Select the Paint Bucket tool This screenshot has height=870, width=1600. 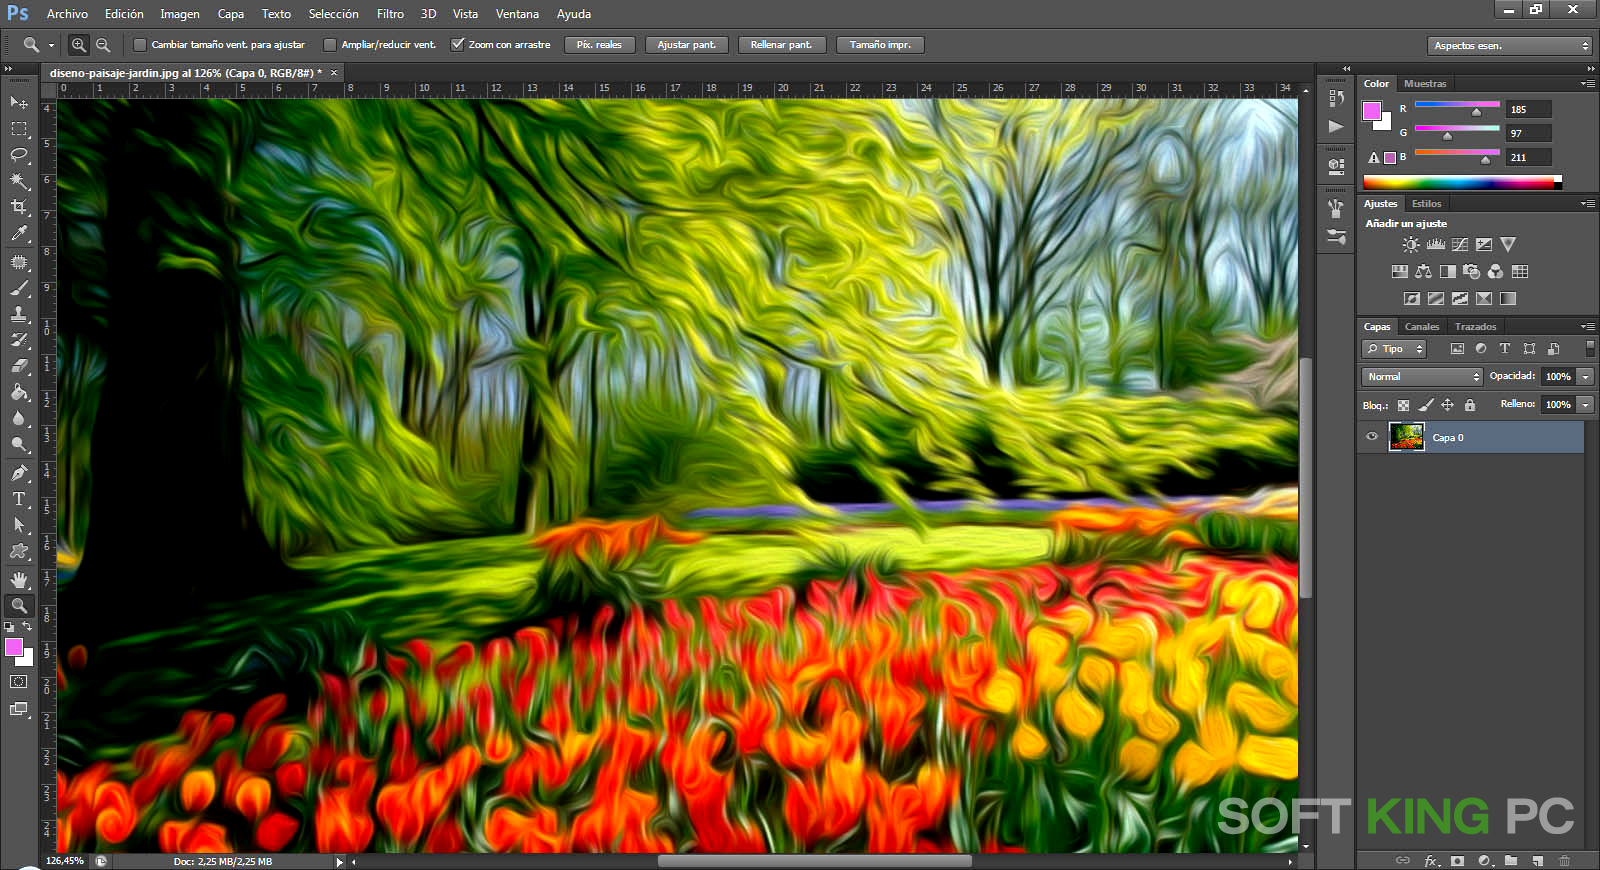[19, 392]
